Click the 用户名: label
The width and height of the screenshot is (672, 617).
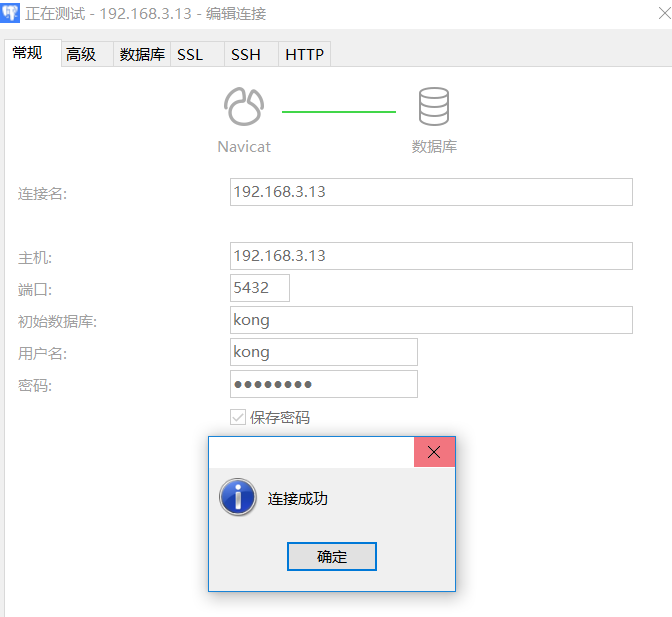coord(42,354)
